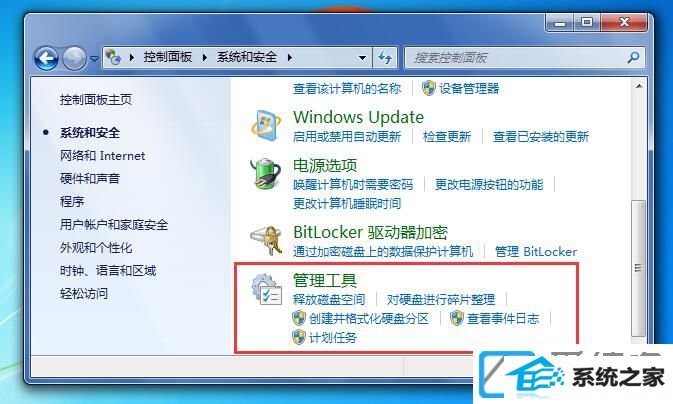
Task: Expand the recent pages dropdown arrow
Action: coord(94,58)
